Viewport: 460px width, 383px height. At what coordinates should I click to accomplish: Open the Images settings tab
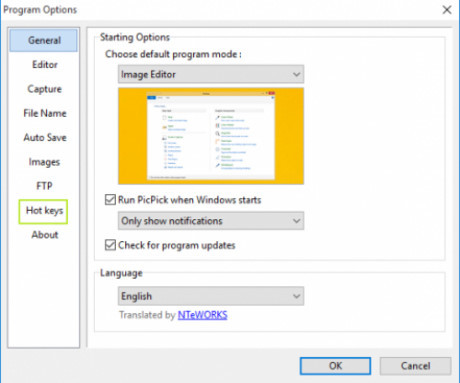pos(44,162)
